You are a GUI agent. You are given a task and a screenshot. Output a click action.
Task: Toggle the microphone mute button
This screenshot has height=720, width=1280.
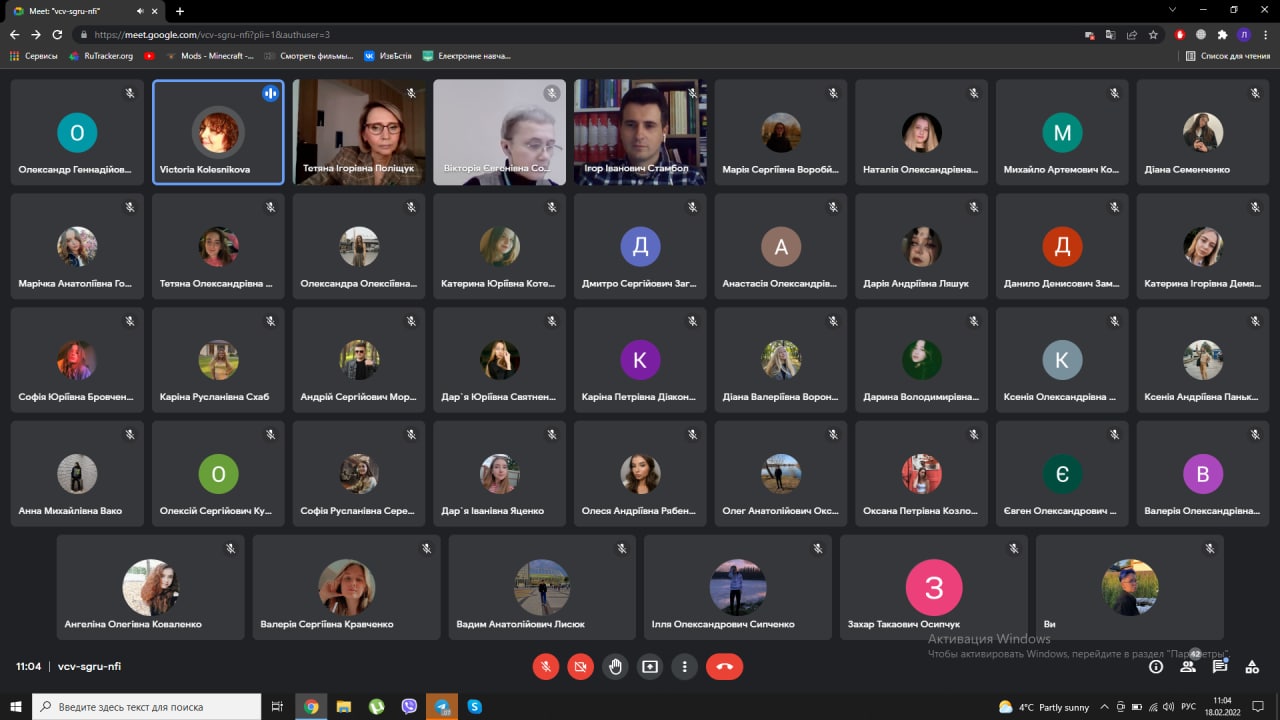546,666
